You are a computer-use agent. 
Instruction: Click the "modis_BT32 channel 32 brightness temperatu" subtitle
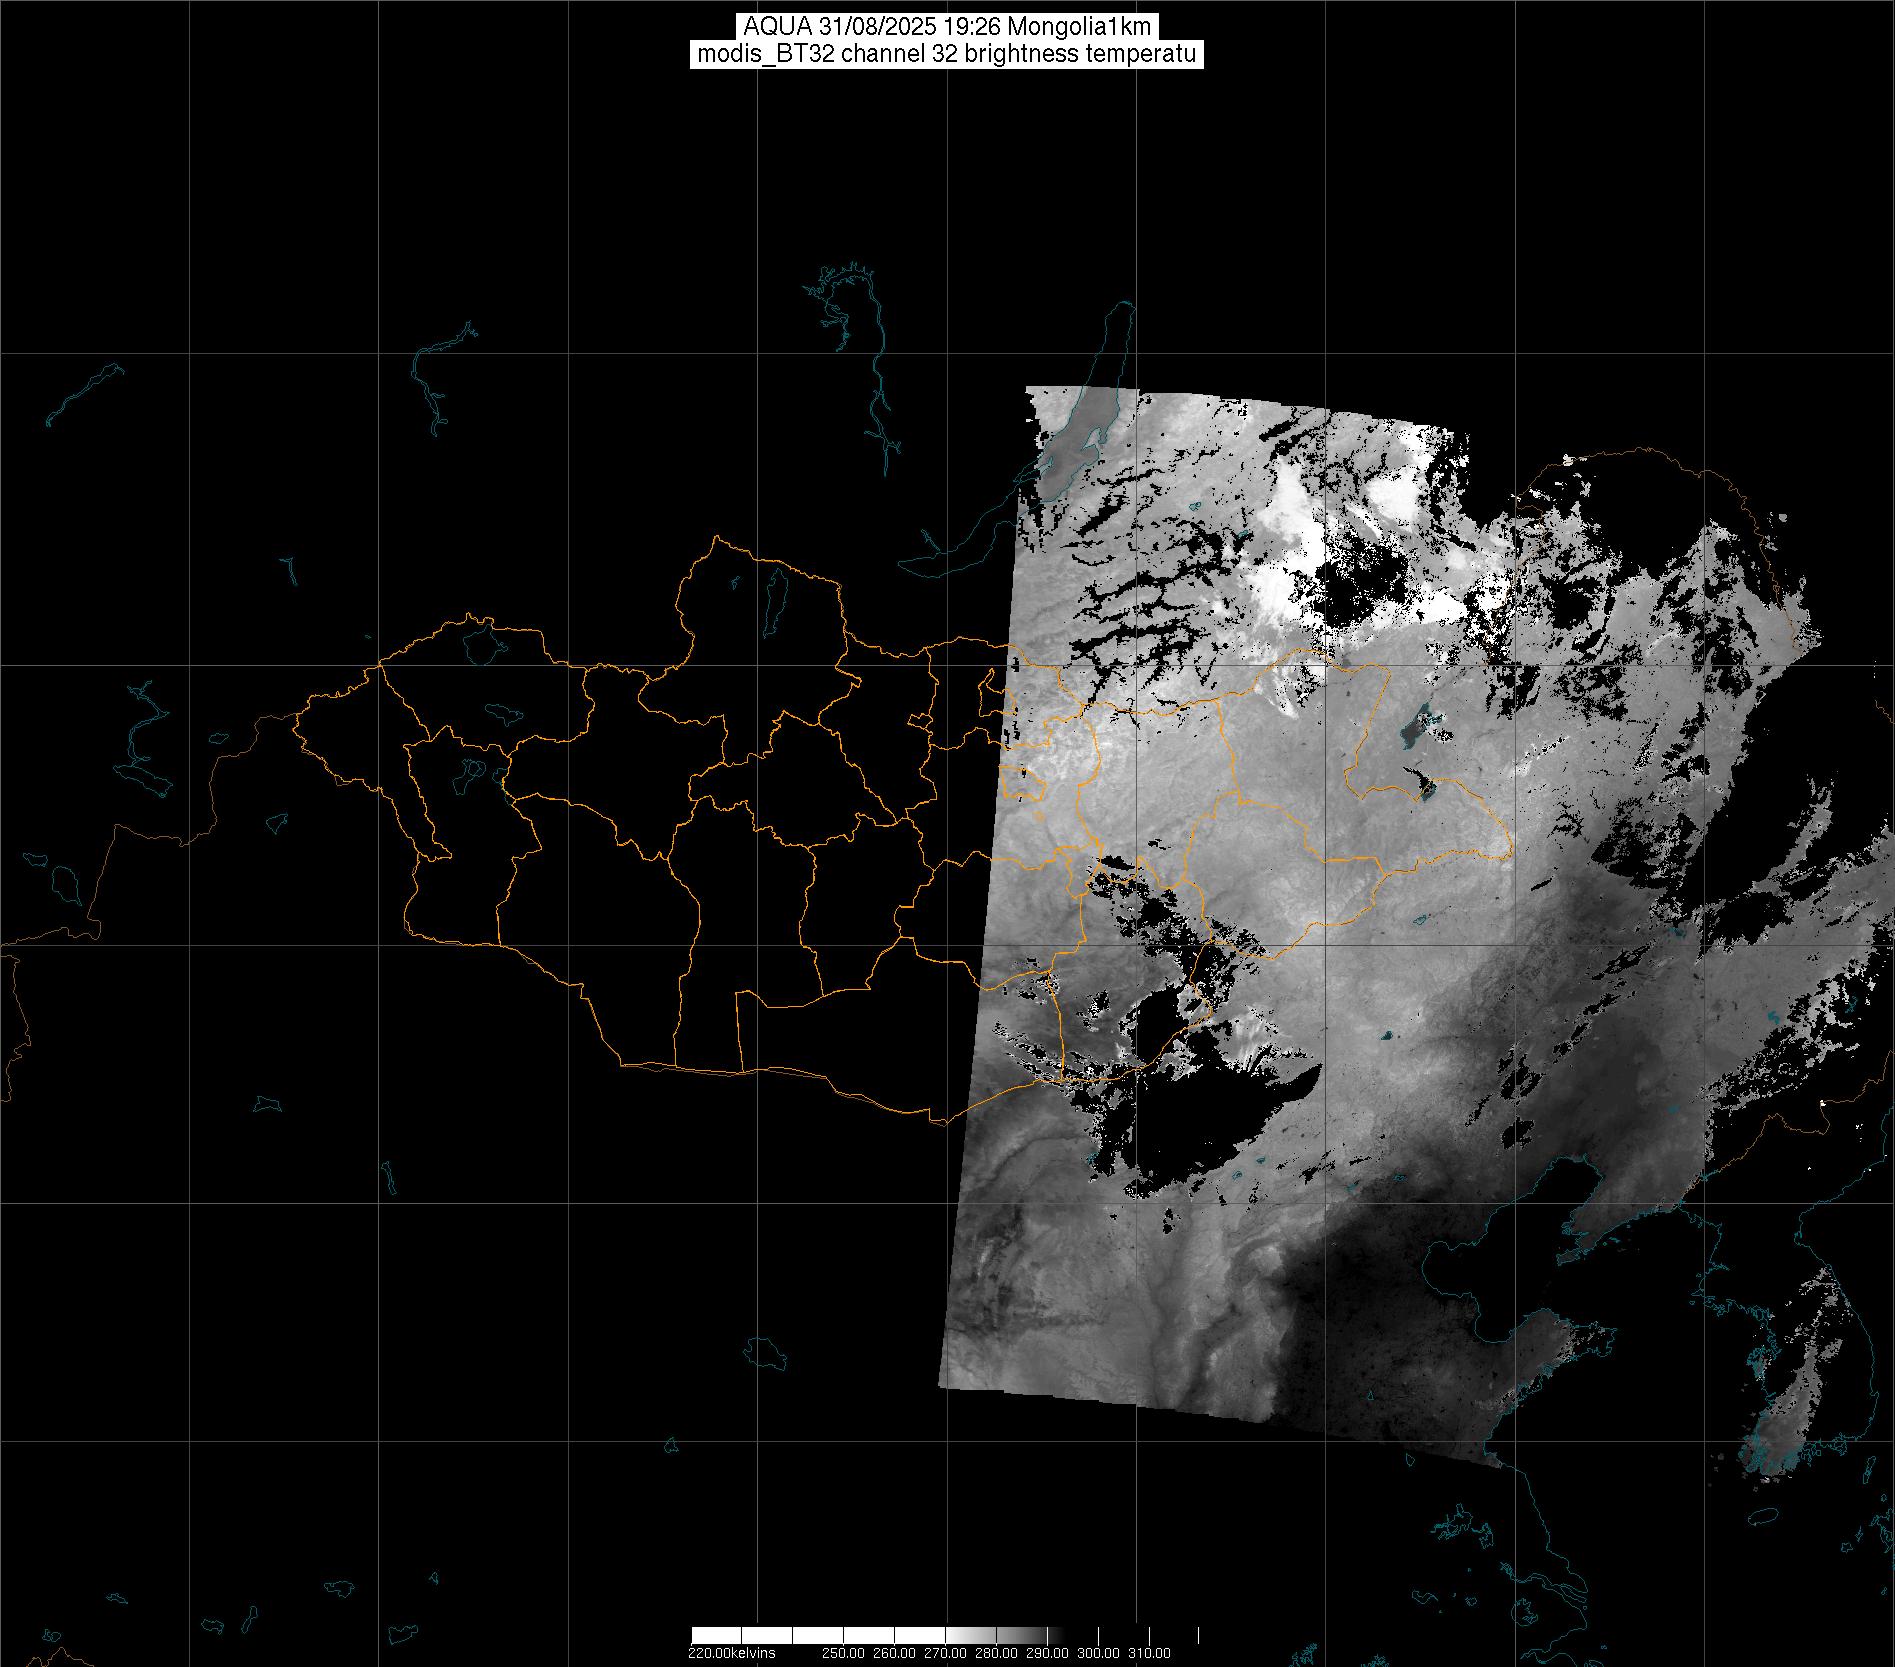click(x=947, y=54)
